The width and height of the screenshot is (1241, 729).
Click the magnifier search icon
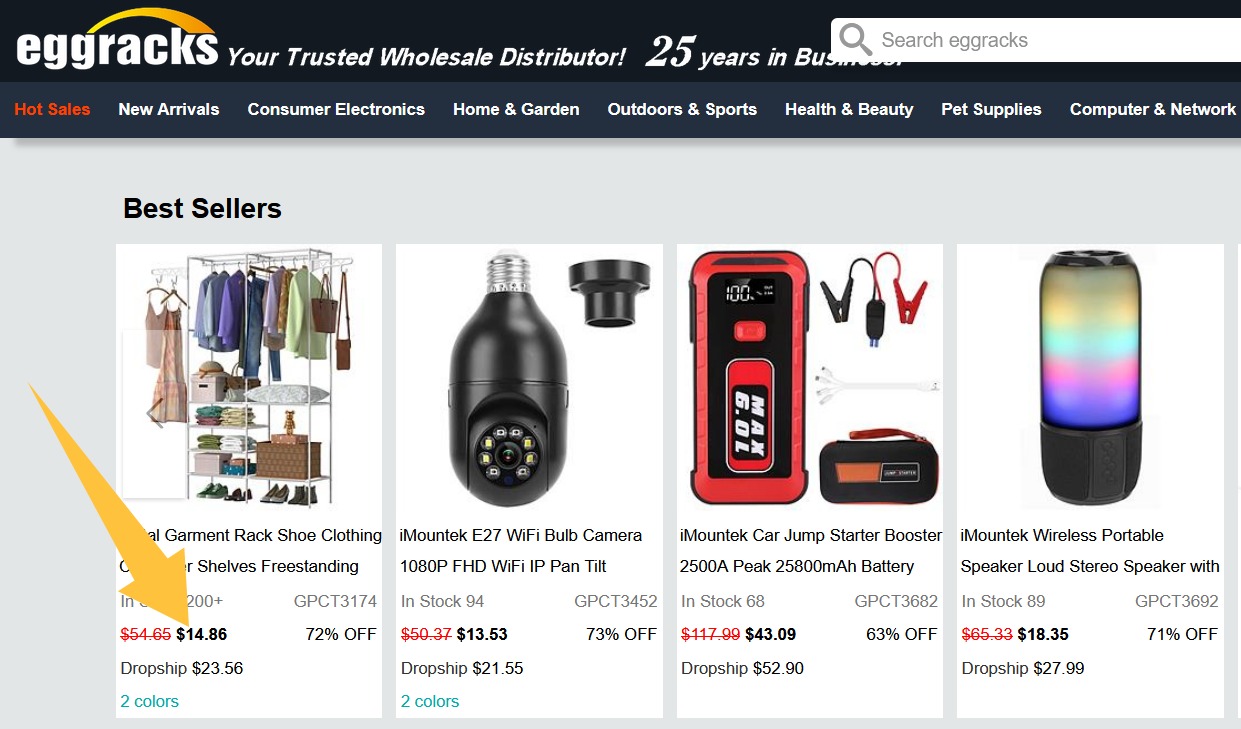(855, 41)
